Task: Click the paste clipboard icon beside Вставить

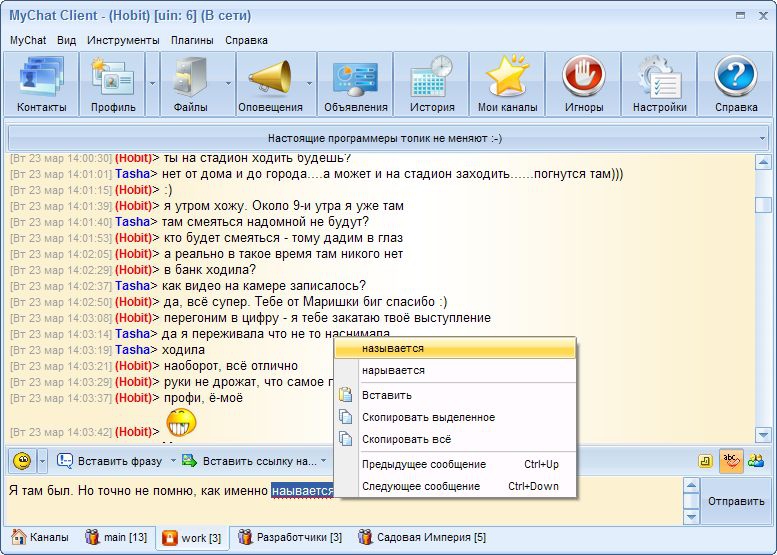Action: [x=345, y=395]
